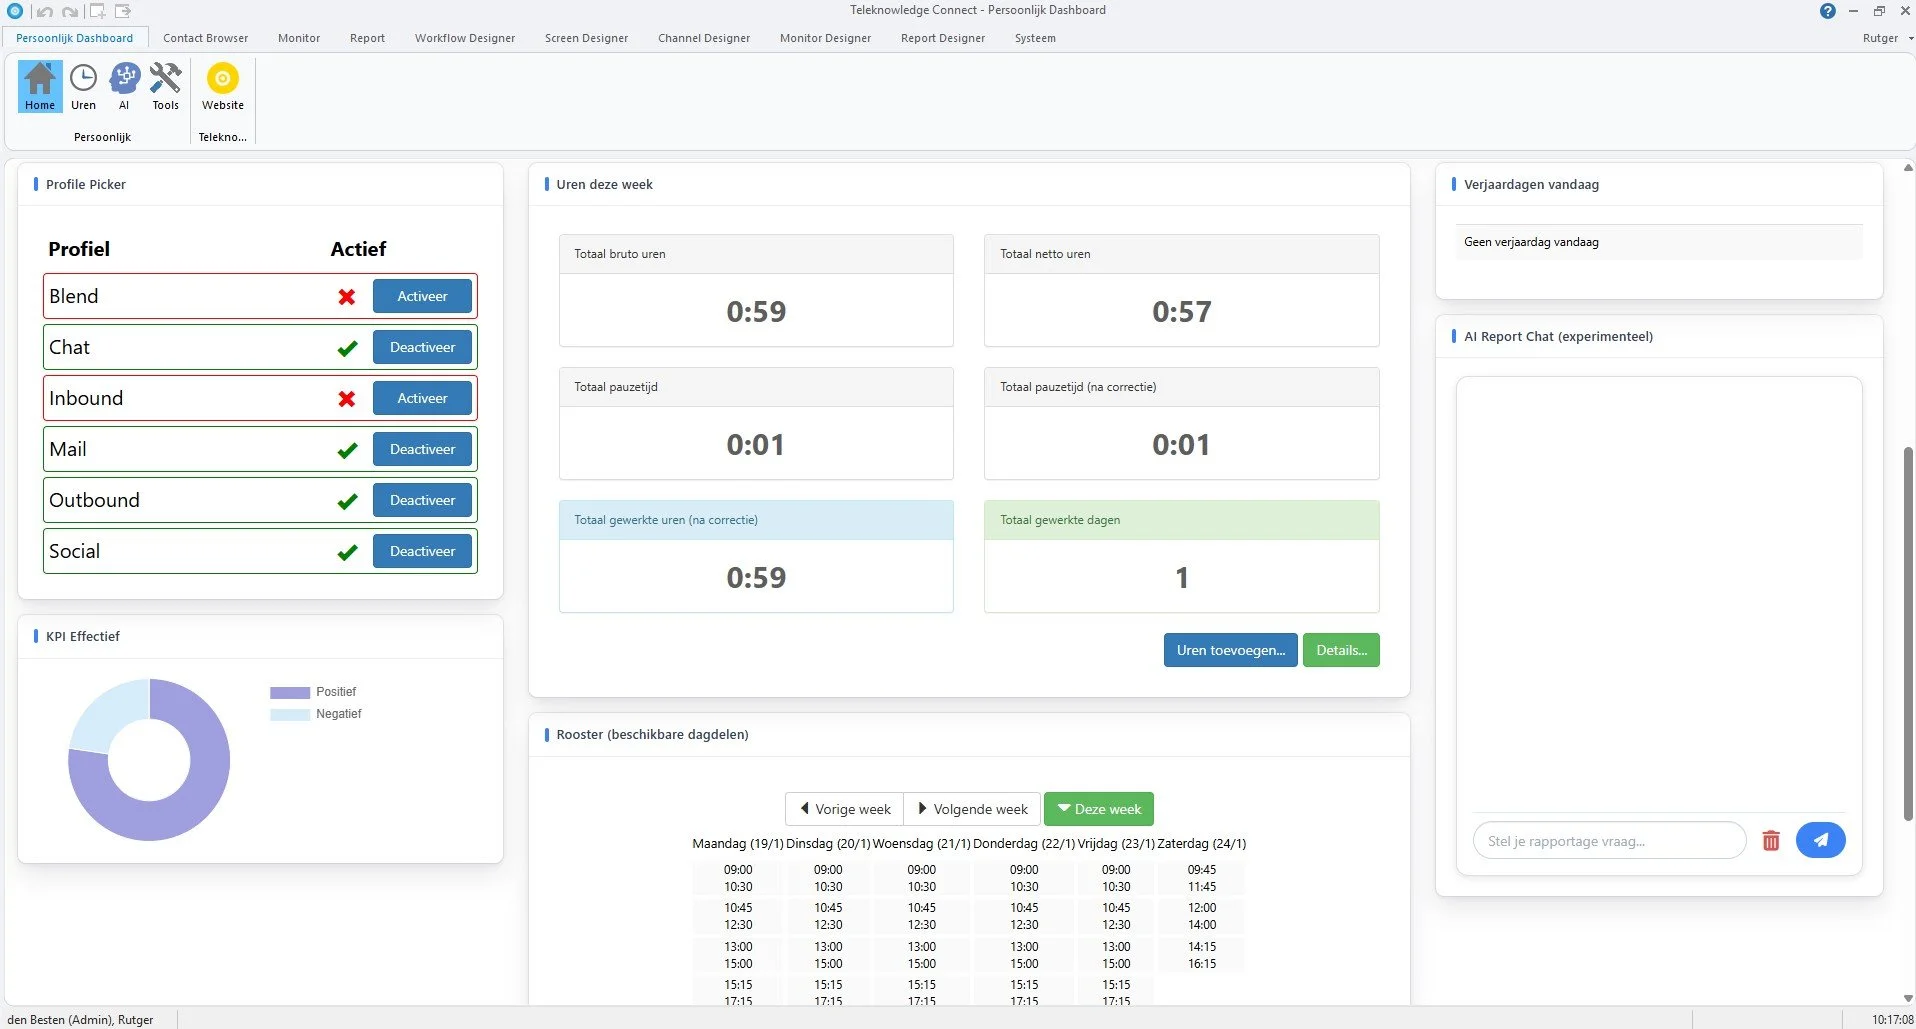Activate the Blend profile
This screenshot has width=1916, height=1029.
[421, 296]
